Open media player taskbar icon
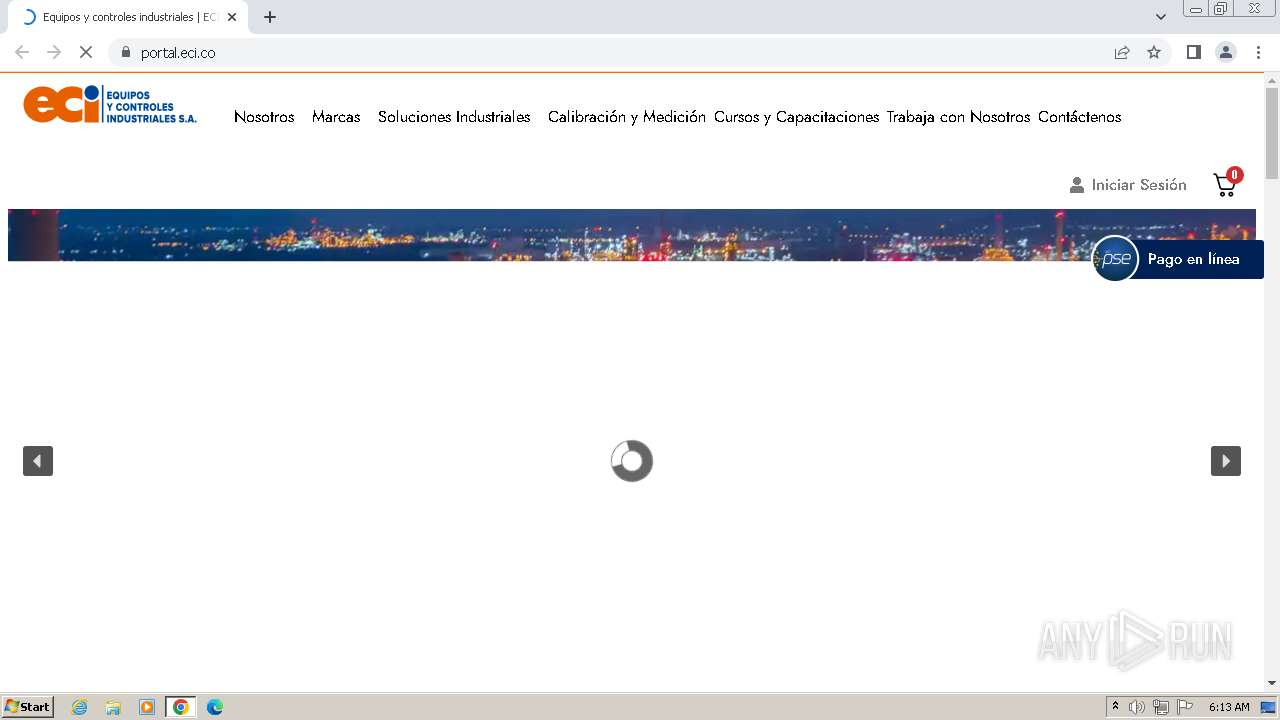Image resolution: width=1280 pixels, height=720 pixels. 147,707
